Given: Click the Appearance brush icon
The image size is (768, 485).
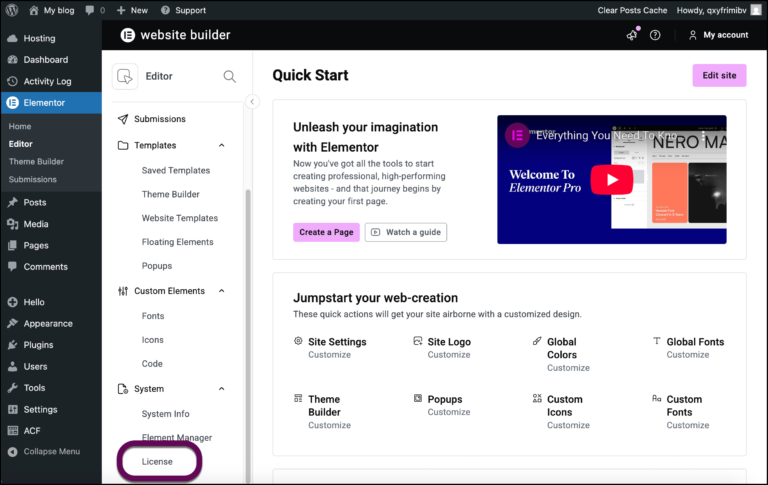Looking at the screenshot, I should point(12,323).
